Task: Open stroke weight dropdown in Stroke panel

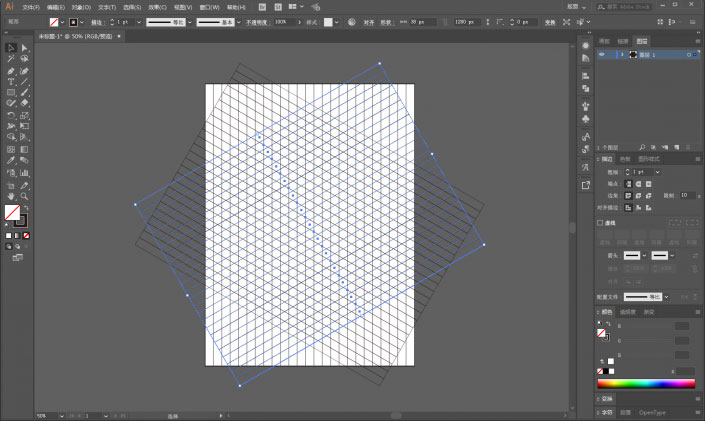Action: [657, 172]
